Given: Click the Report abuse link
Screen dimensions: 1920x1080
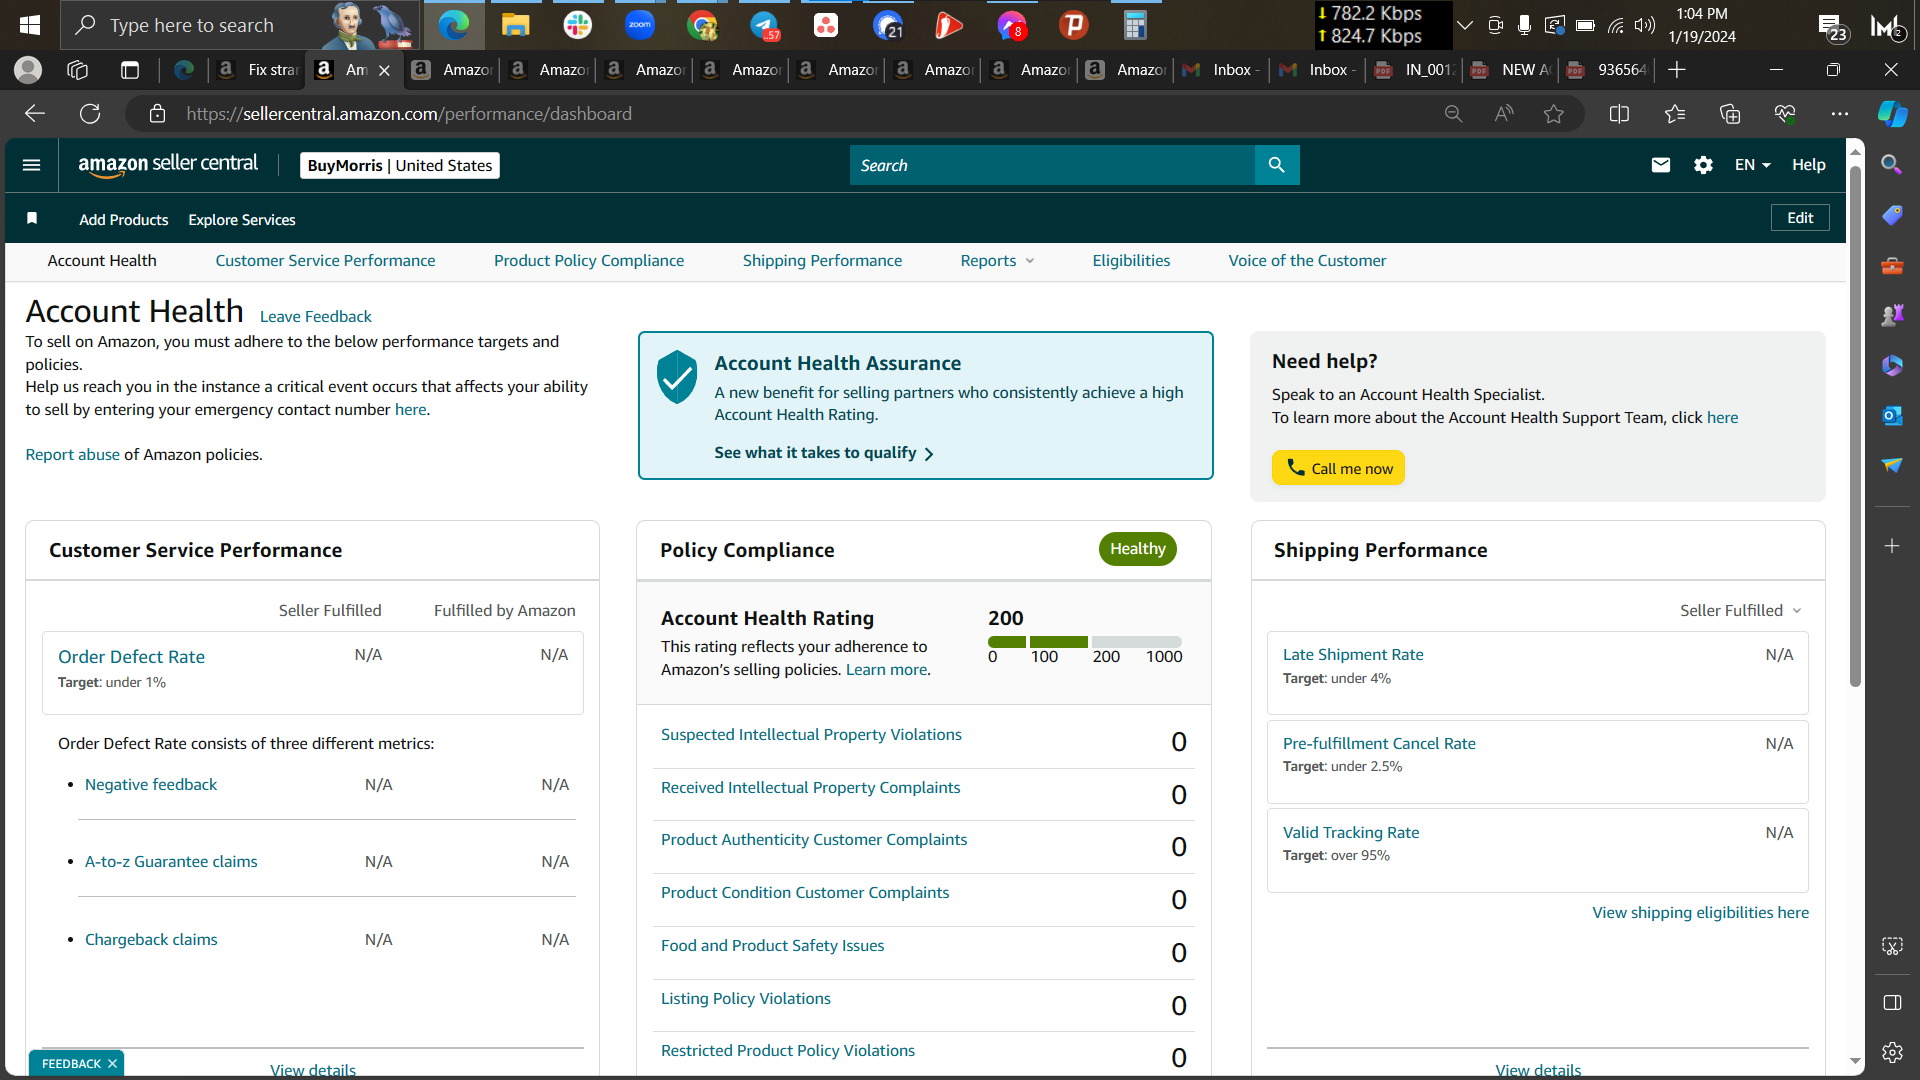Looking at the screenshot, I should (72, 455).
